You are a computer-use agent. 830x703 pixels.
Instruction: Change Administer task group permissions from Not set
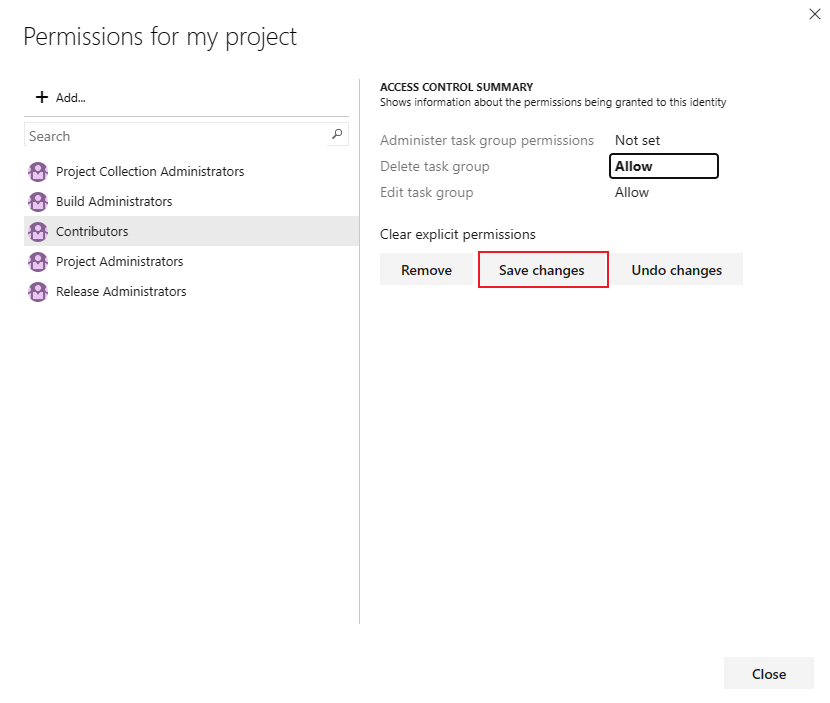[x=638, y=140]
